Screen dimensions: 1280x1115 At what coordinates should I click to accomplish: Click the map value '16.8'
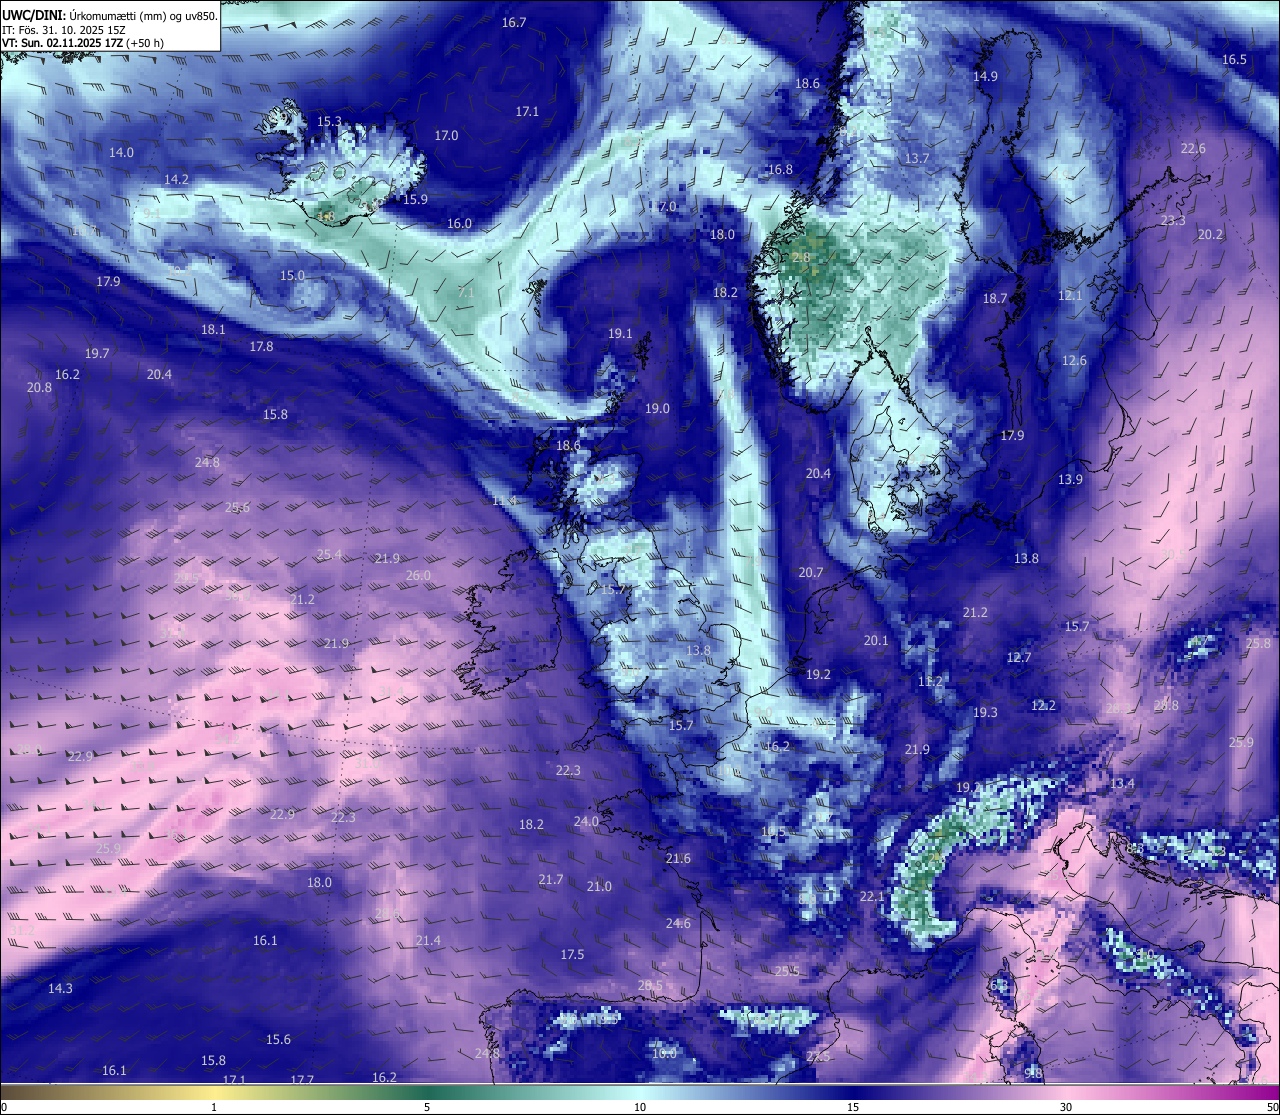coord(780,169)
